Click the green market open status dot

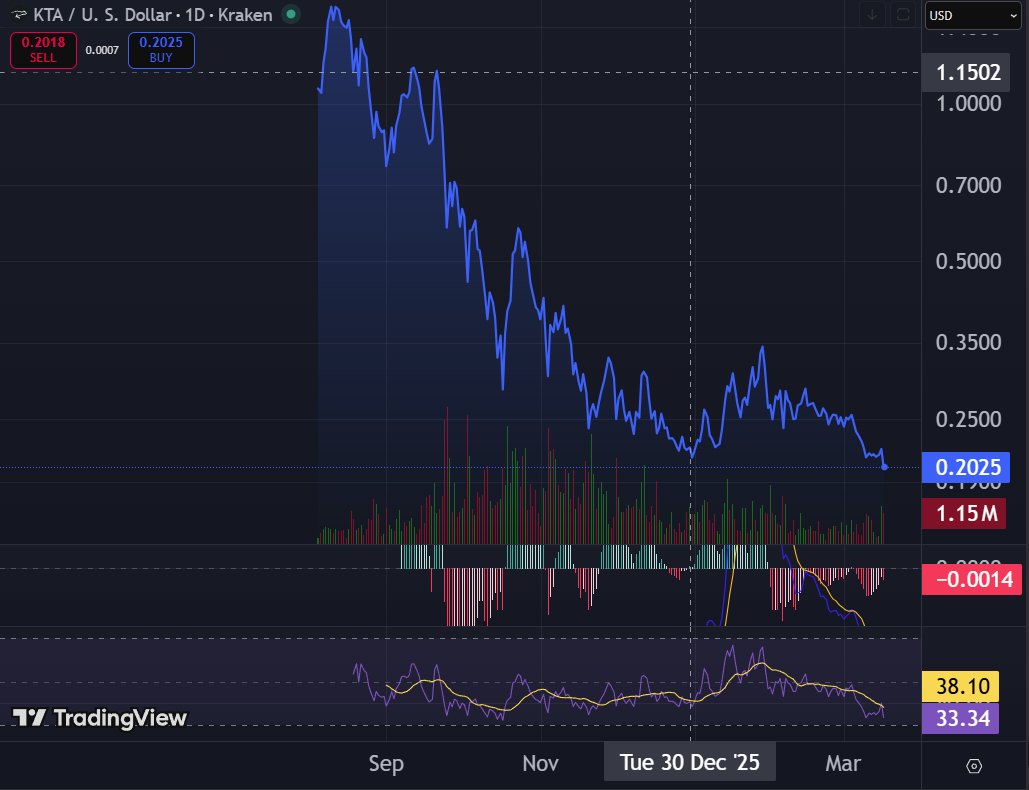(x=291, y=14)
